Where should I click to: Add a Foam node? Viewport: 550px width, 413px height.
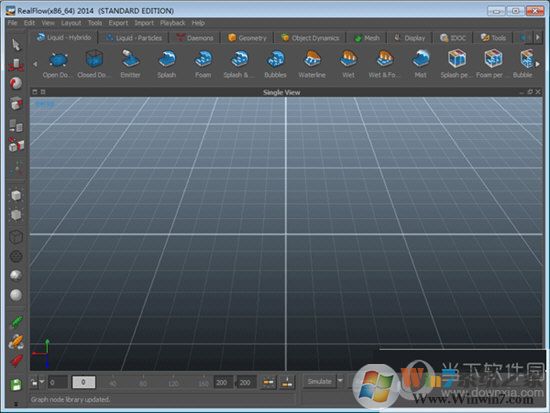[x=203, y=65]
